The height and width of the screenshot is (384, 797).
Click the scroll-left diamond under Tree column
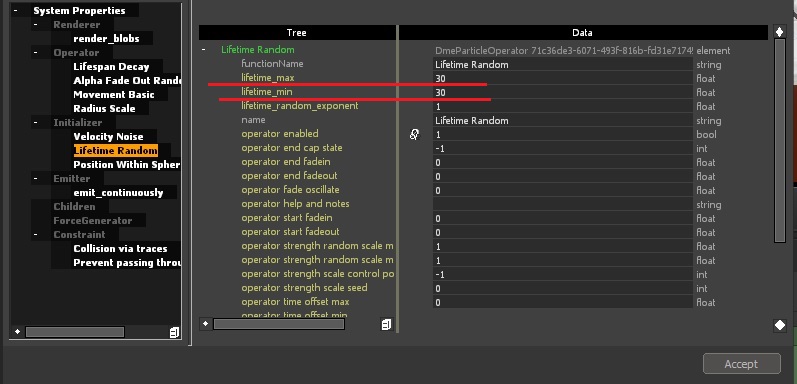tap(205, 323)
